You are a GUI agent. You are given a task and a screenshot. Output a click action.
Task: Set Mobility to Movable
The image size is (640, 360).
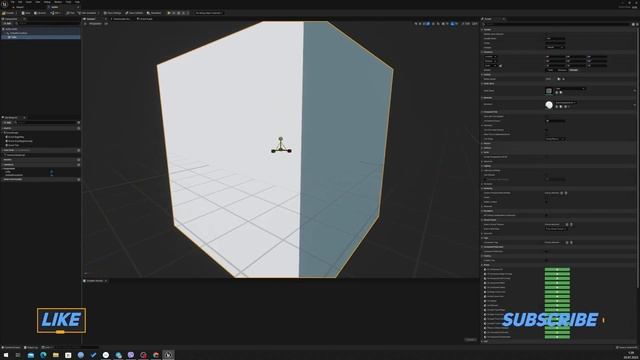pyautogui.click(x=573, y=70)
